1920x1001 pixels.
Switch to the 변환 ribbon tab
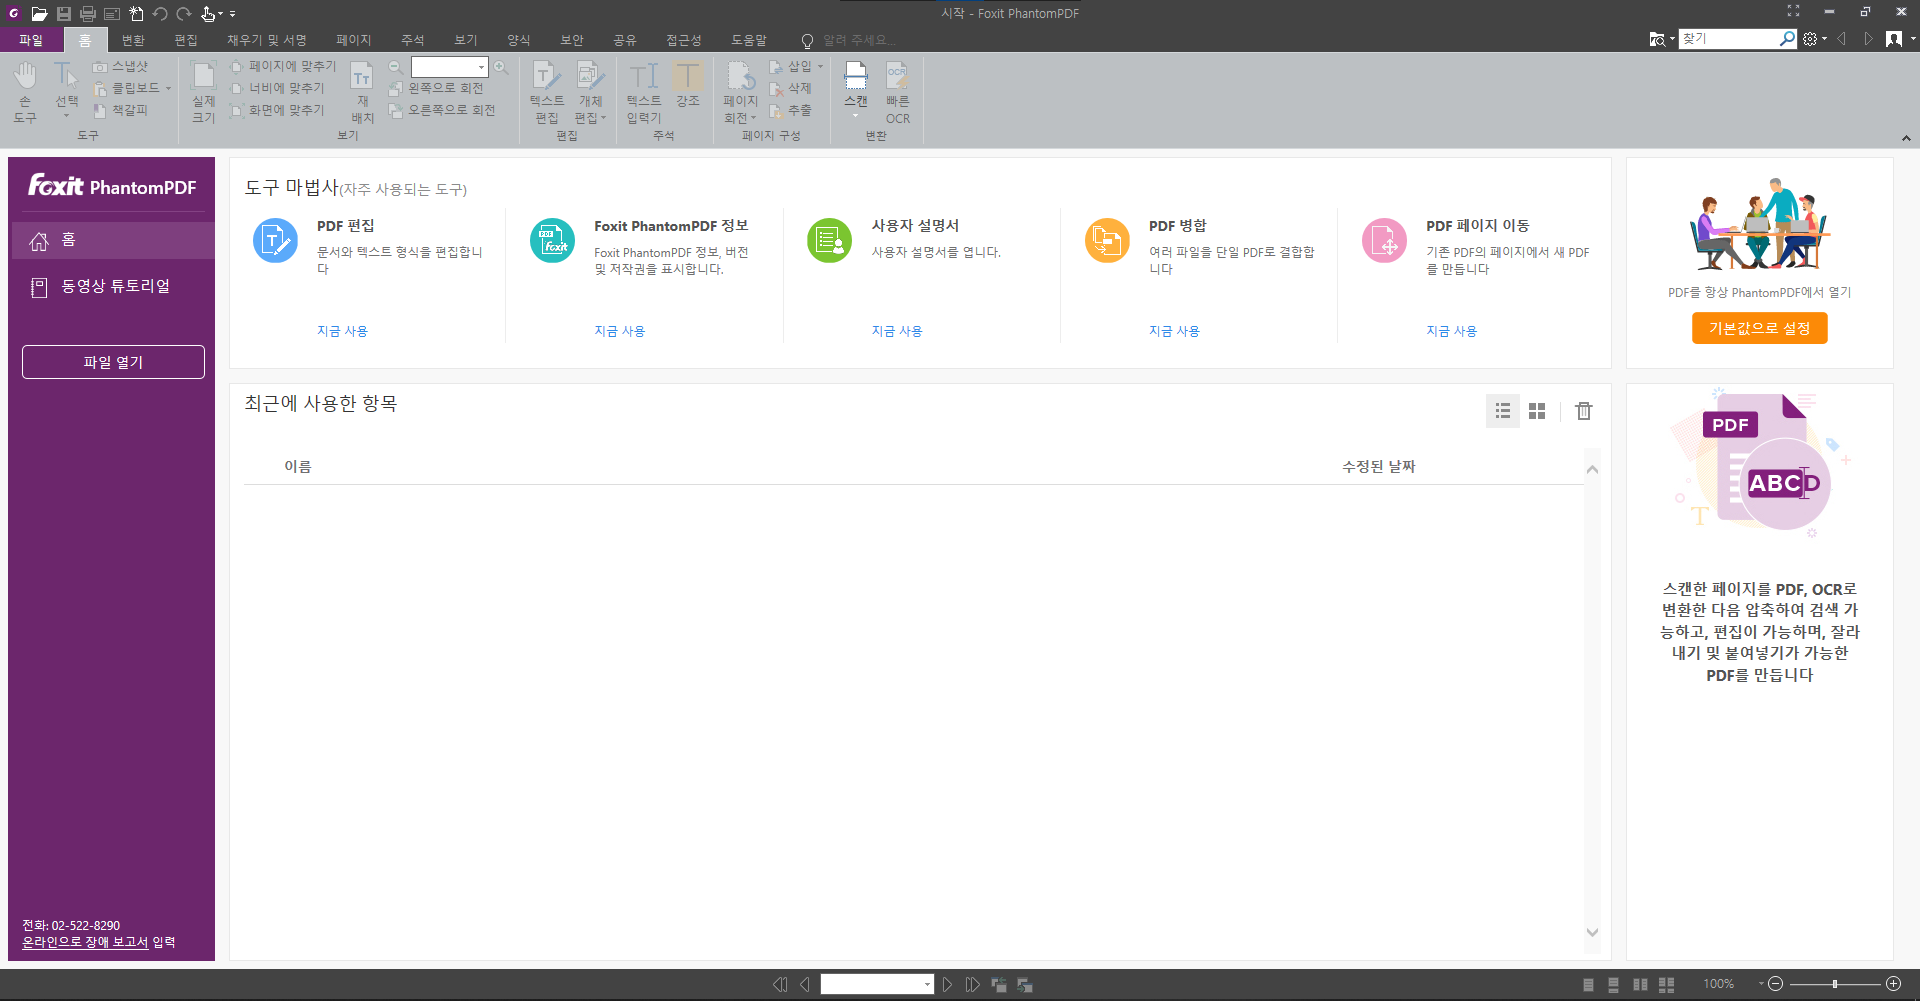(x=132, y=39)
